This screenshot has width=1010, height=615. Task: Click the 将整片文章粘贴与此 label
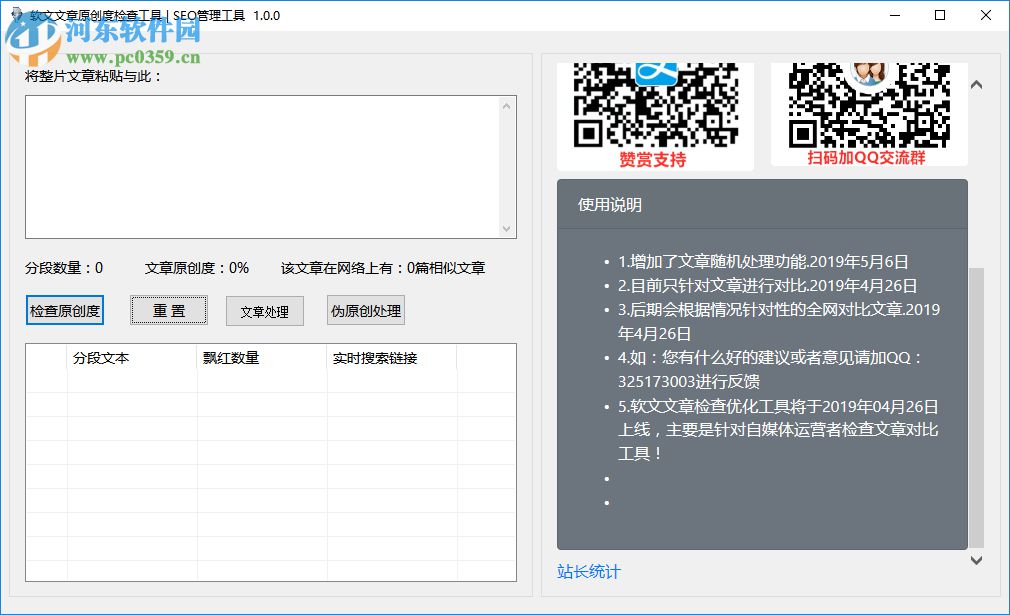93,76
